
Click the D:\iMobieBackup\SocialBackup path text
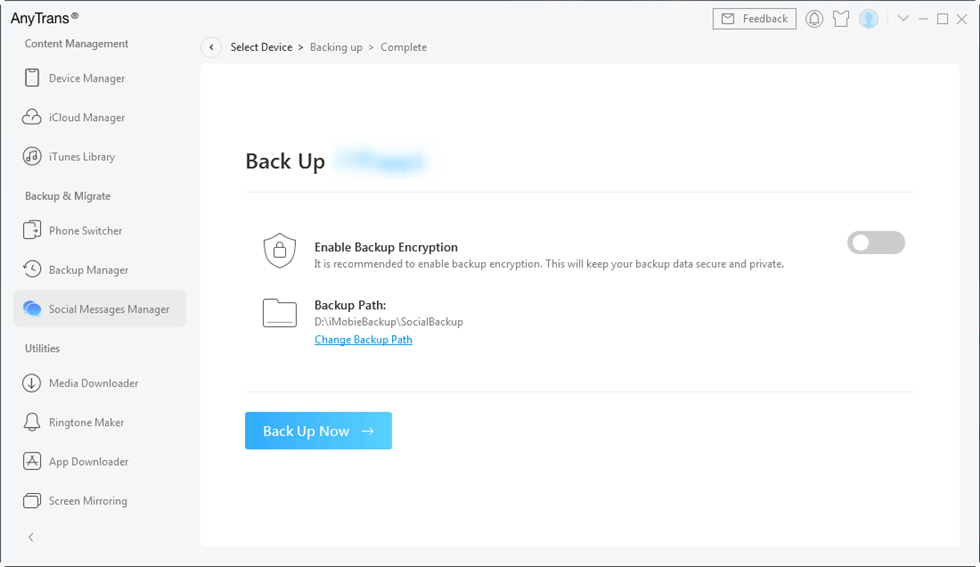tap(389, 322)
